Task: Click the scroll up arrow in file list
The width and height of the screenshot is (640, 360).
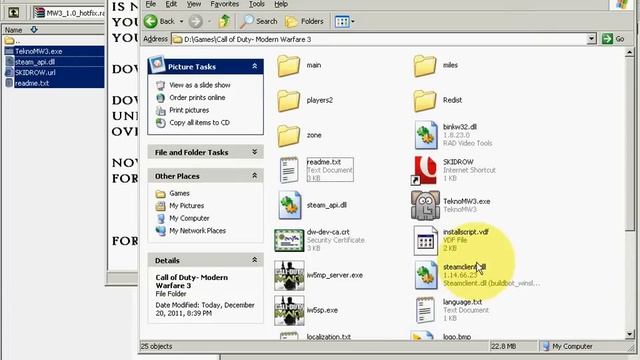Action: pos(629,52)
